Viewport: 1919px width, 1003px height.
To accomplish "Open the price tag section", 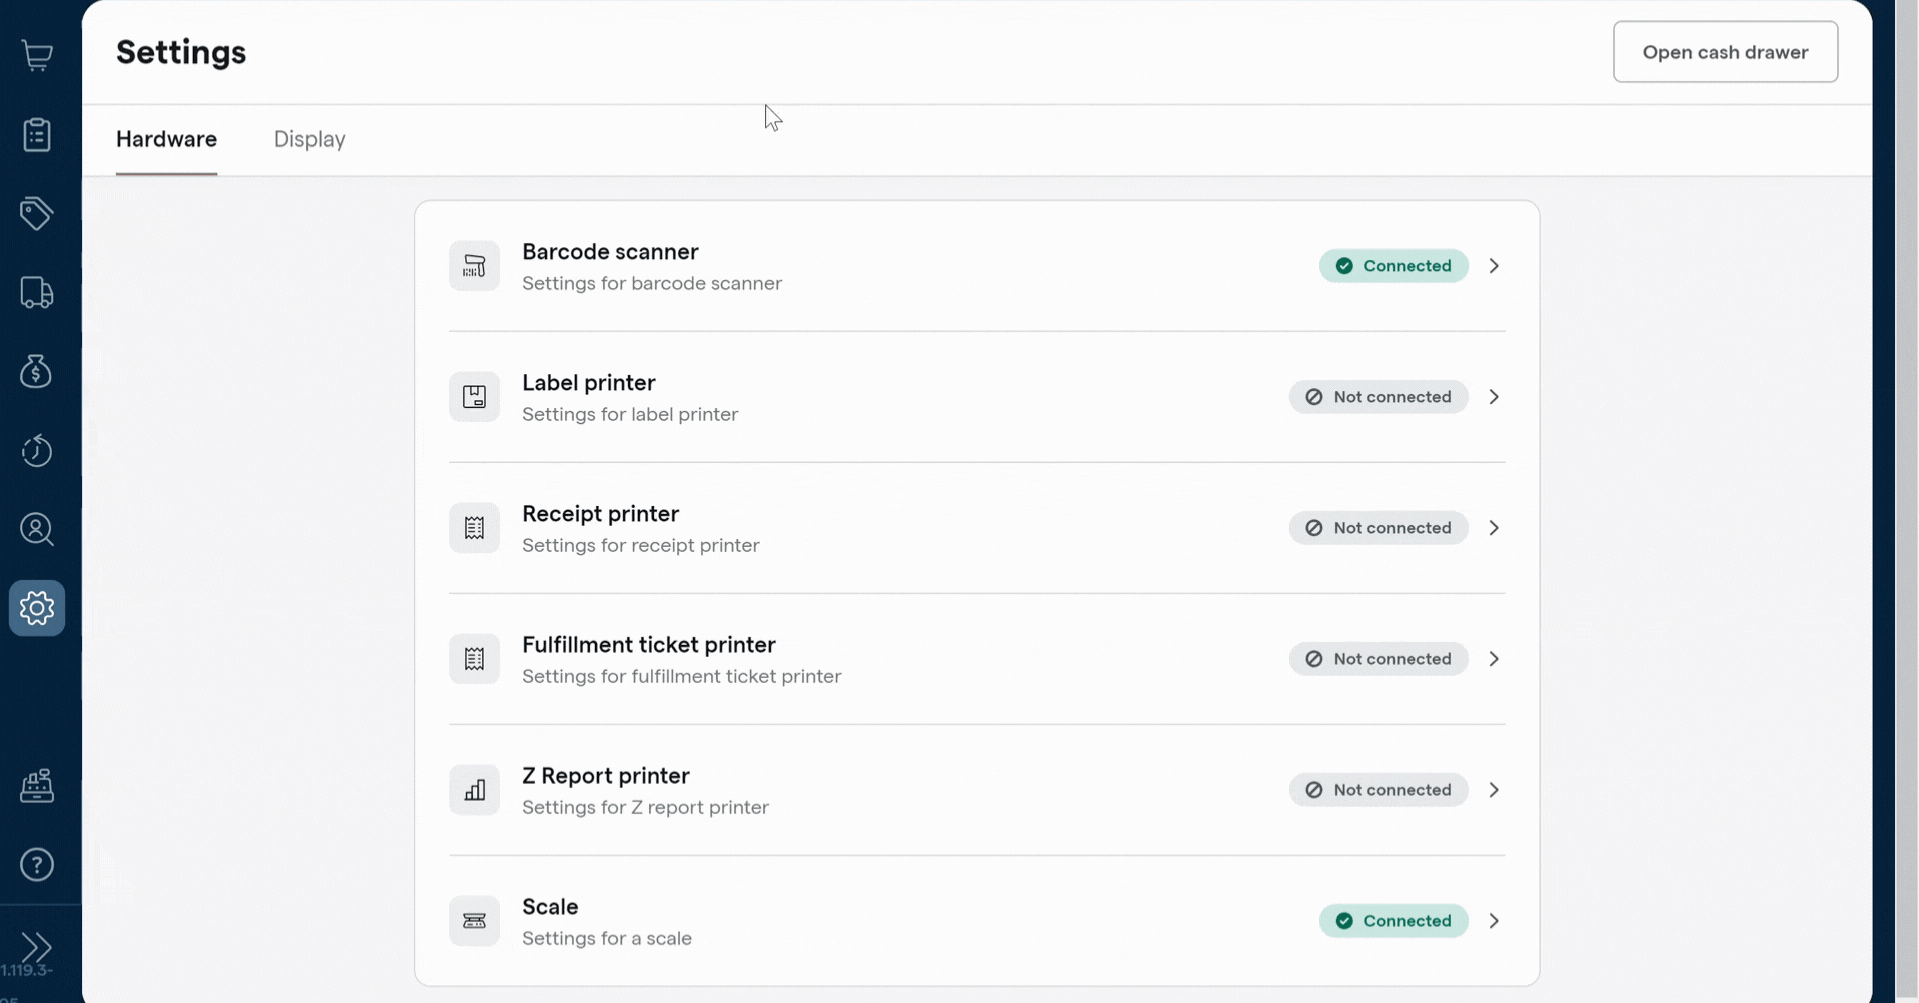I will coord(37,213).
